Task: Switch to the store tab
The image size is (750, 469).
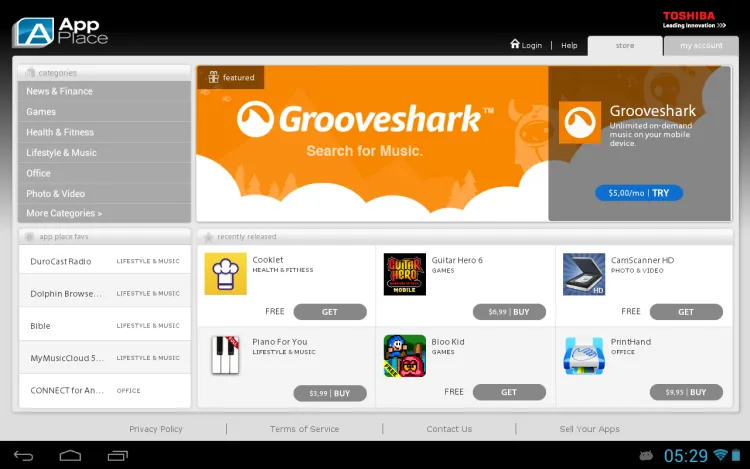Action: tap(625, 46)
